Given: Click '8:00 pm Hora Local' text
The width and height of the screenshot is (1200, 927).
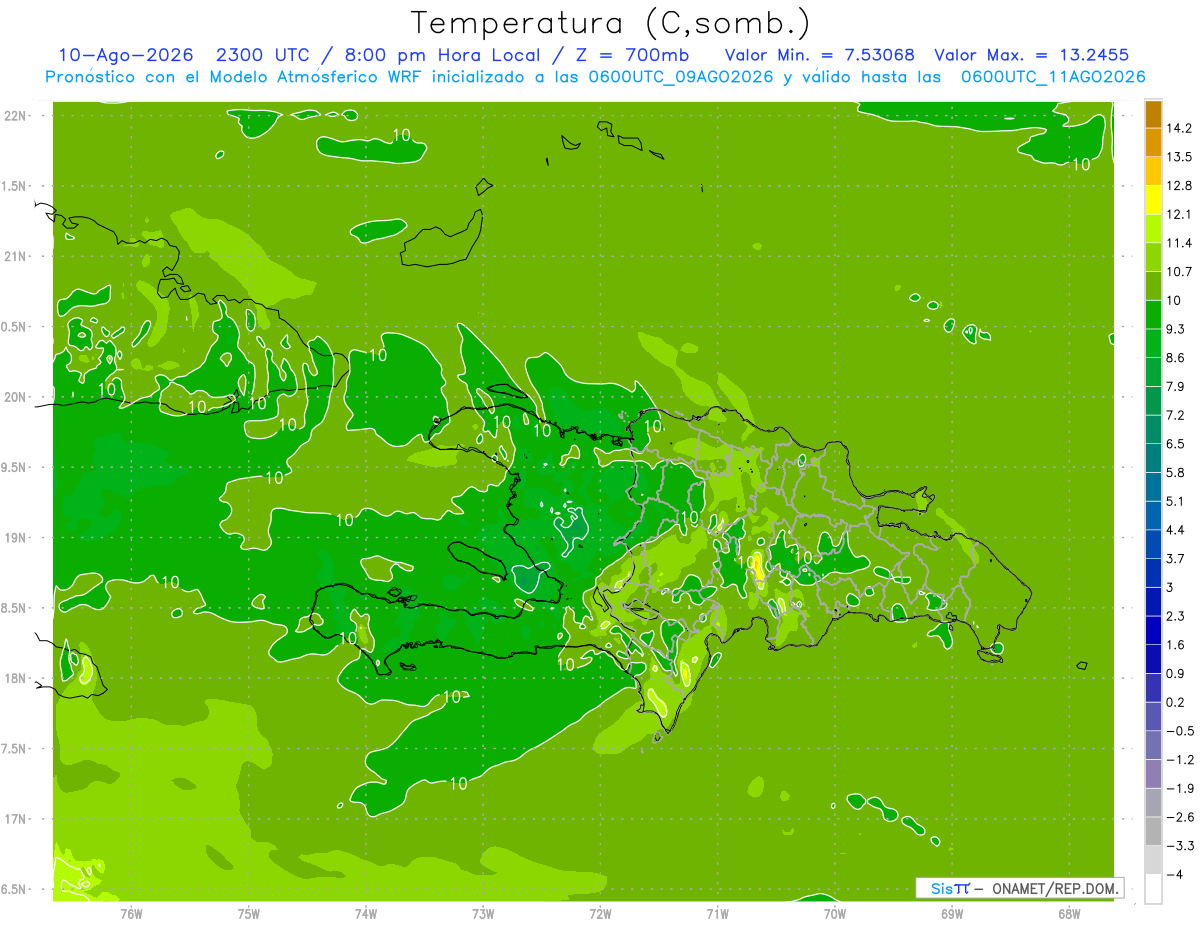Looking at the screenshot, I should (444, 55).
